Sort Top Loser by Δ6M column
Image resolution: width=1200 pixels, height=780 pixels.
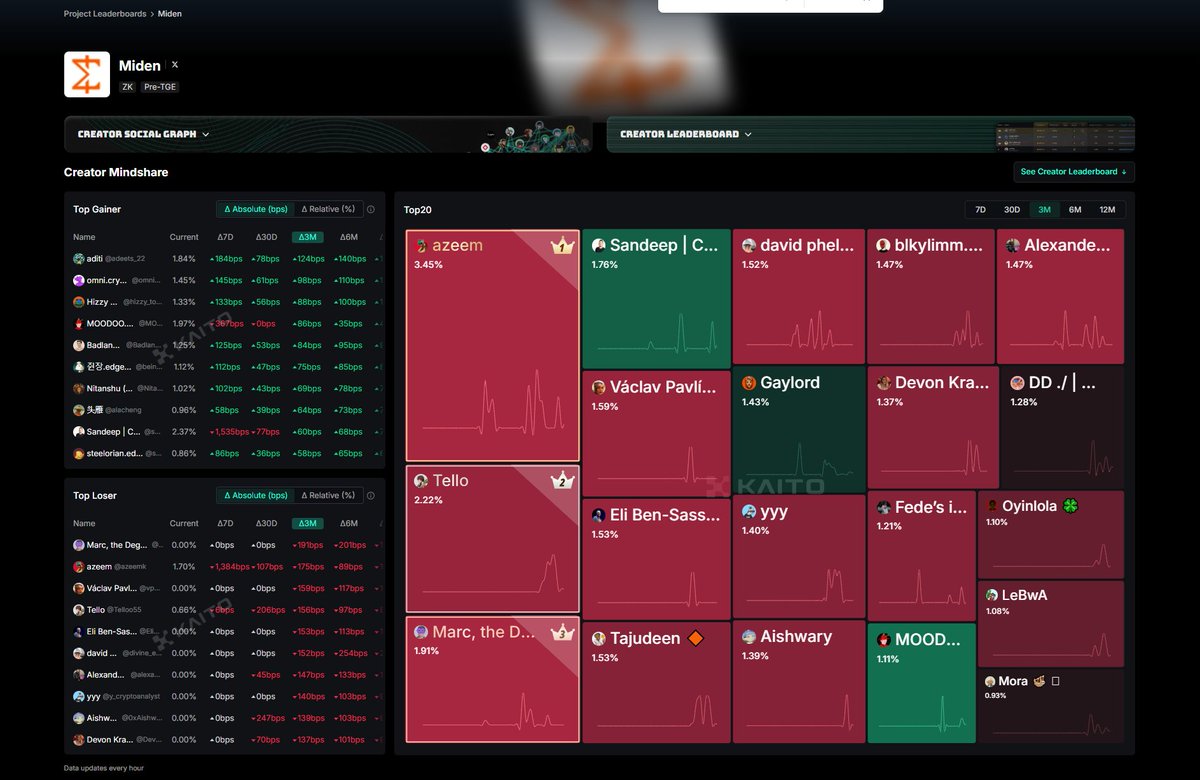349,523
